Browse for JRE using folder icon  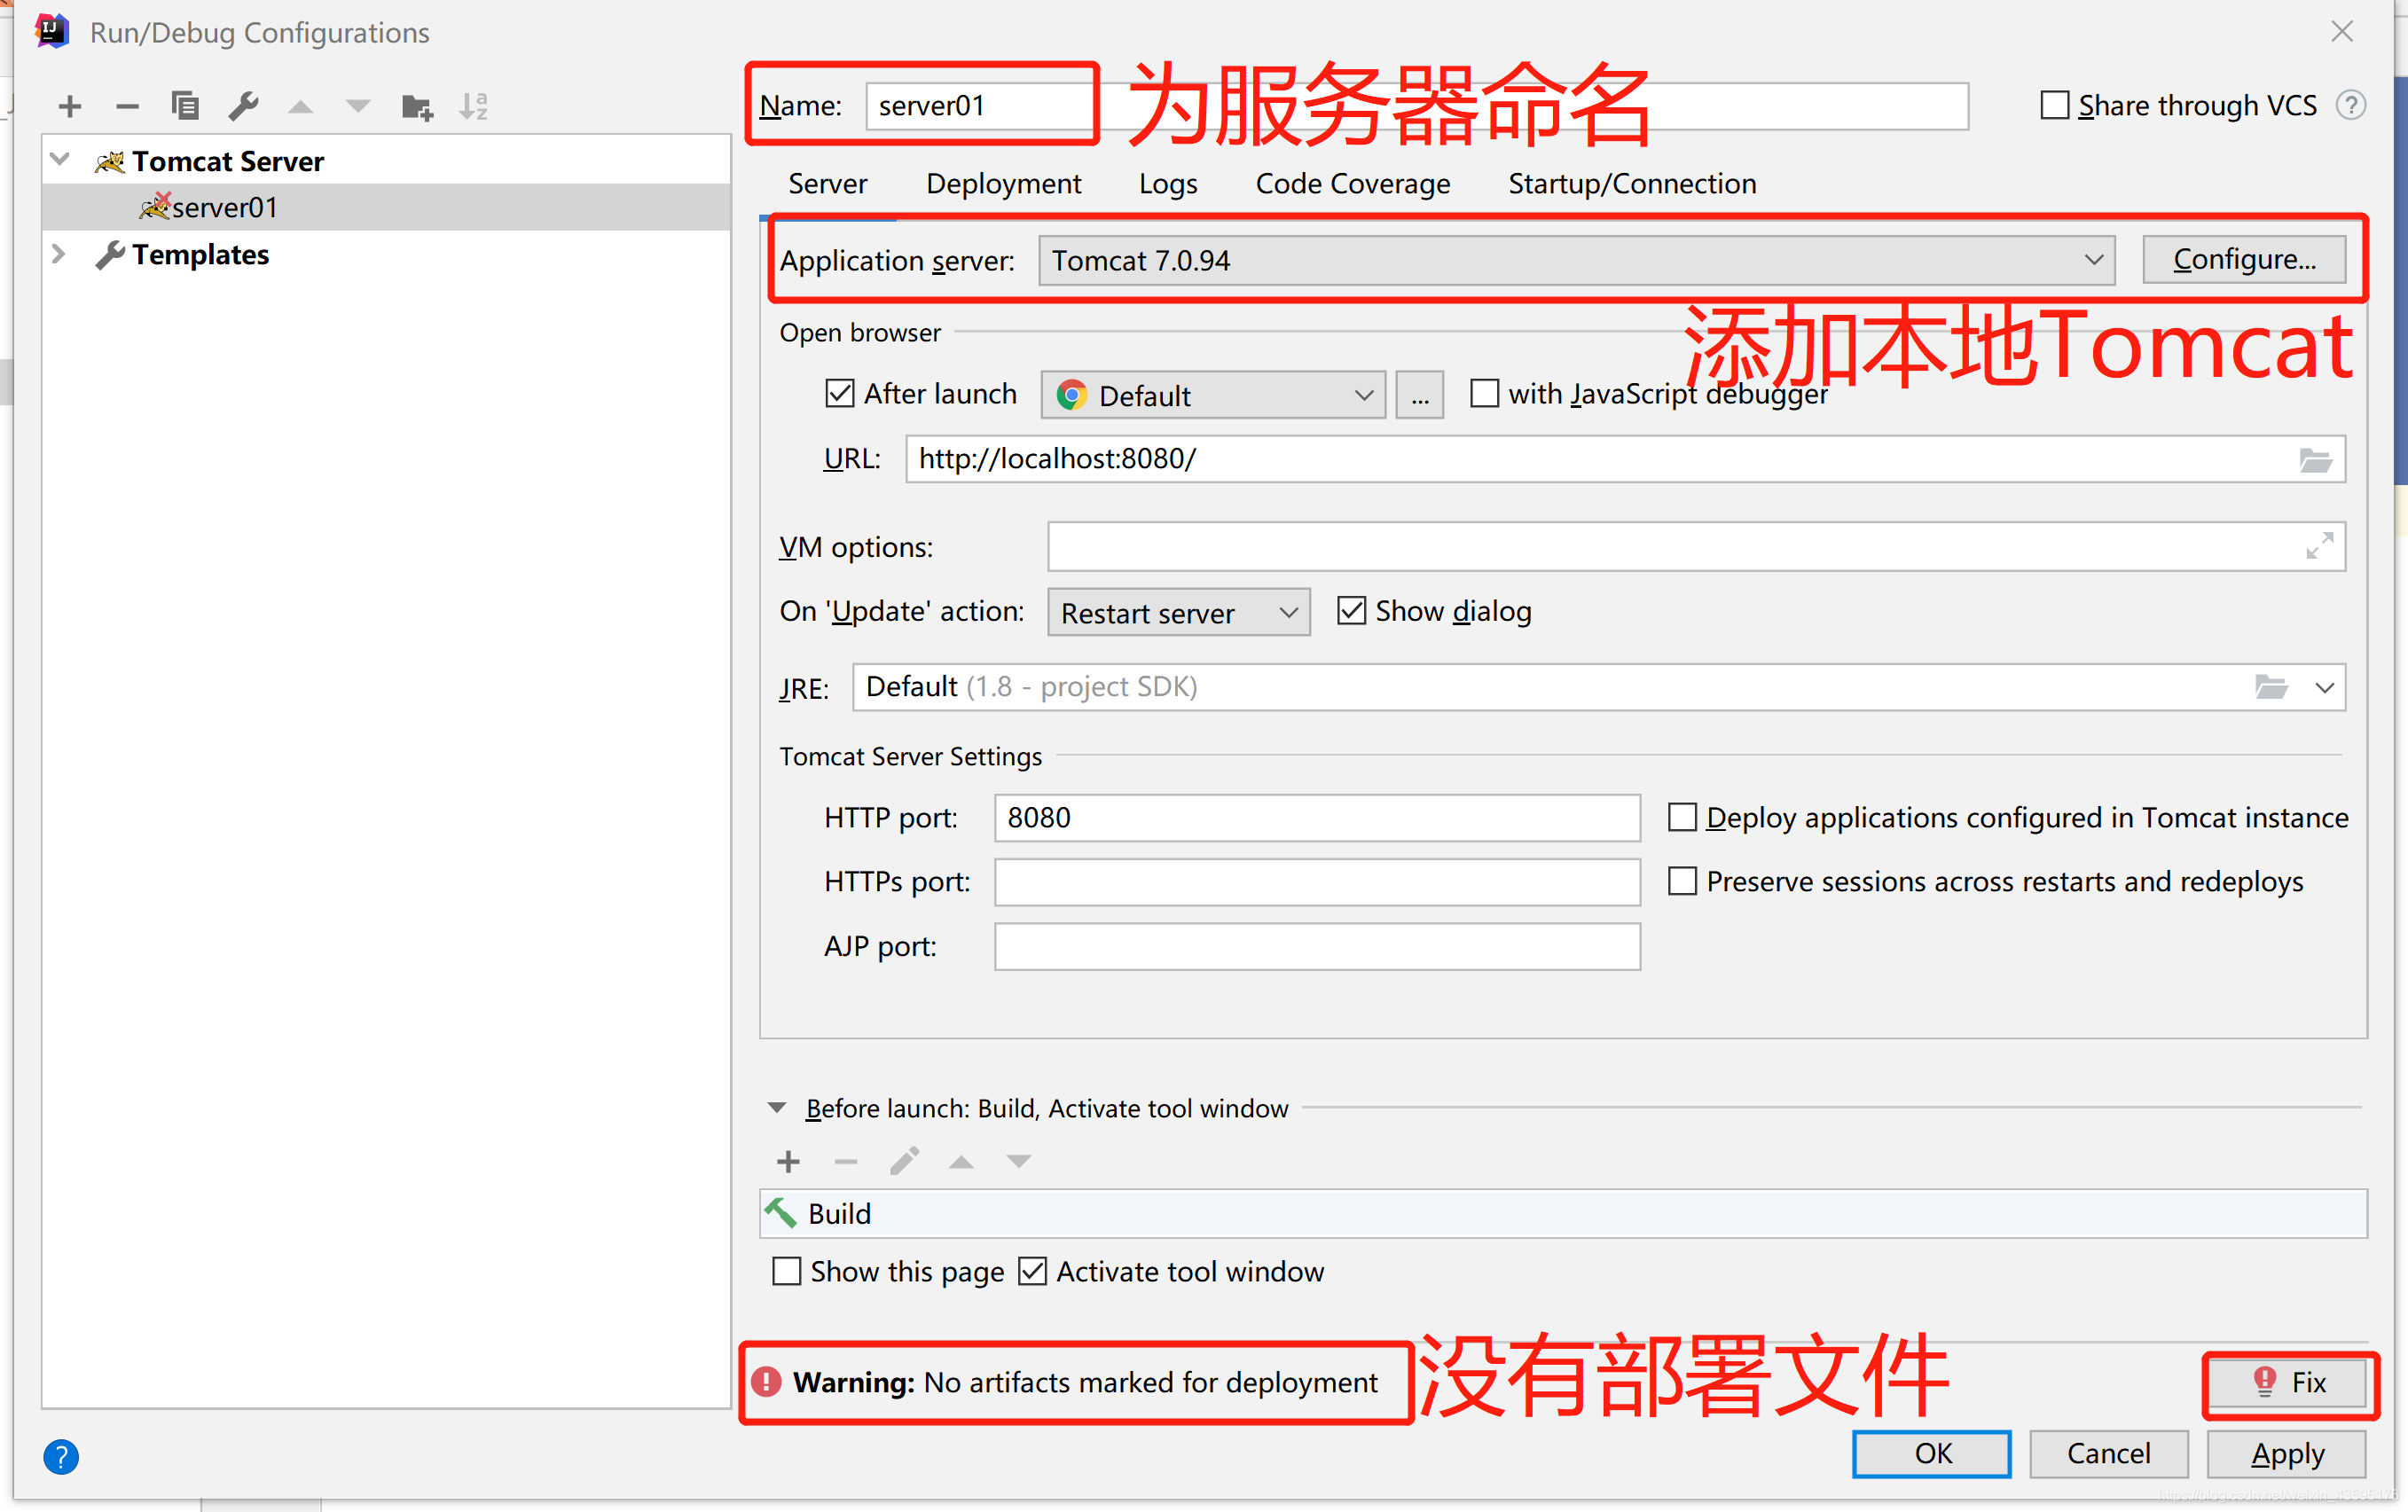[2271, 687]
